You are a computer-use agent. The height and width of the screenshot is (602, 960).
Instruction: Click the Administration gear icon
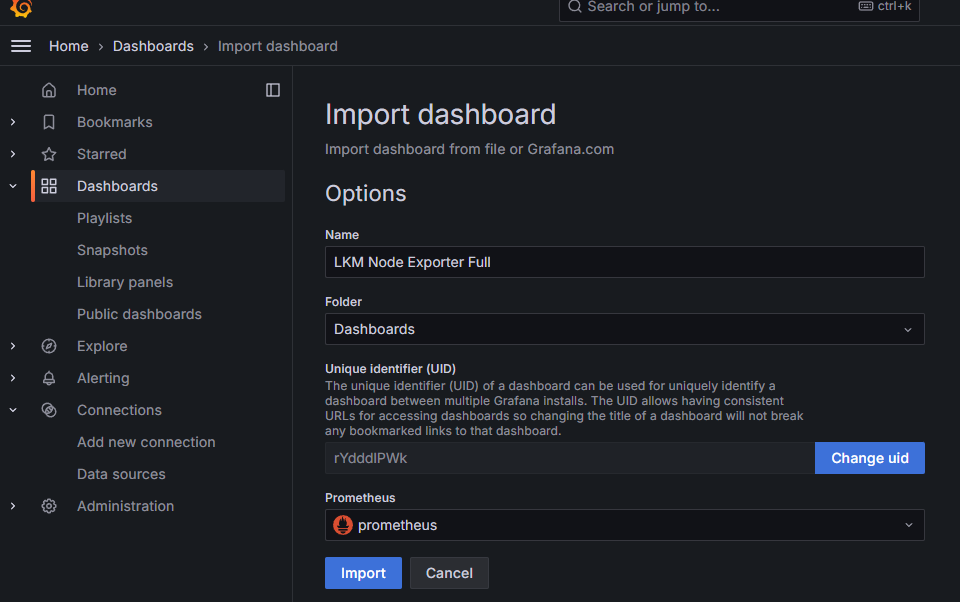click(x=49, y=506)
